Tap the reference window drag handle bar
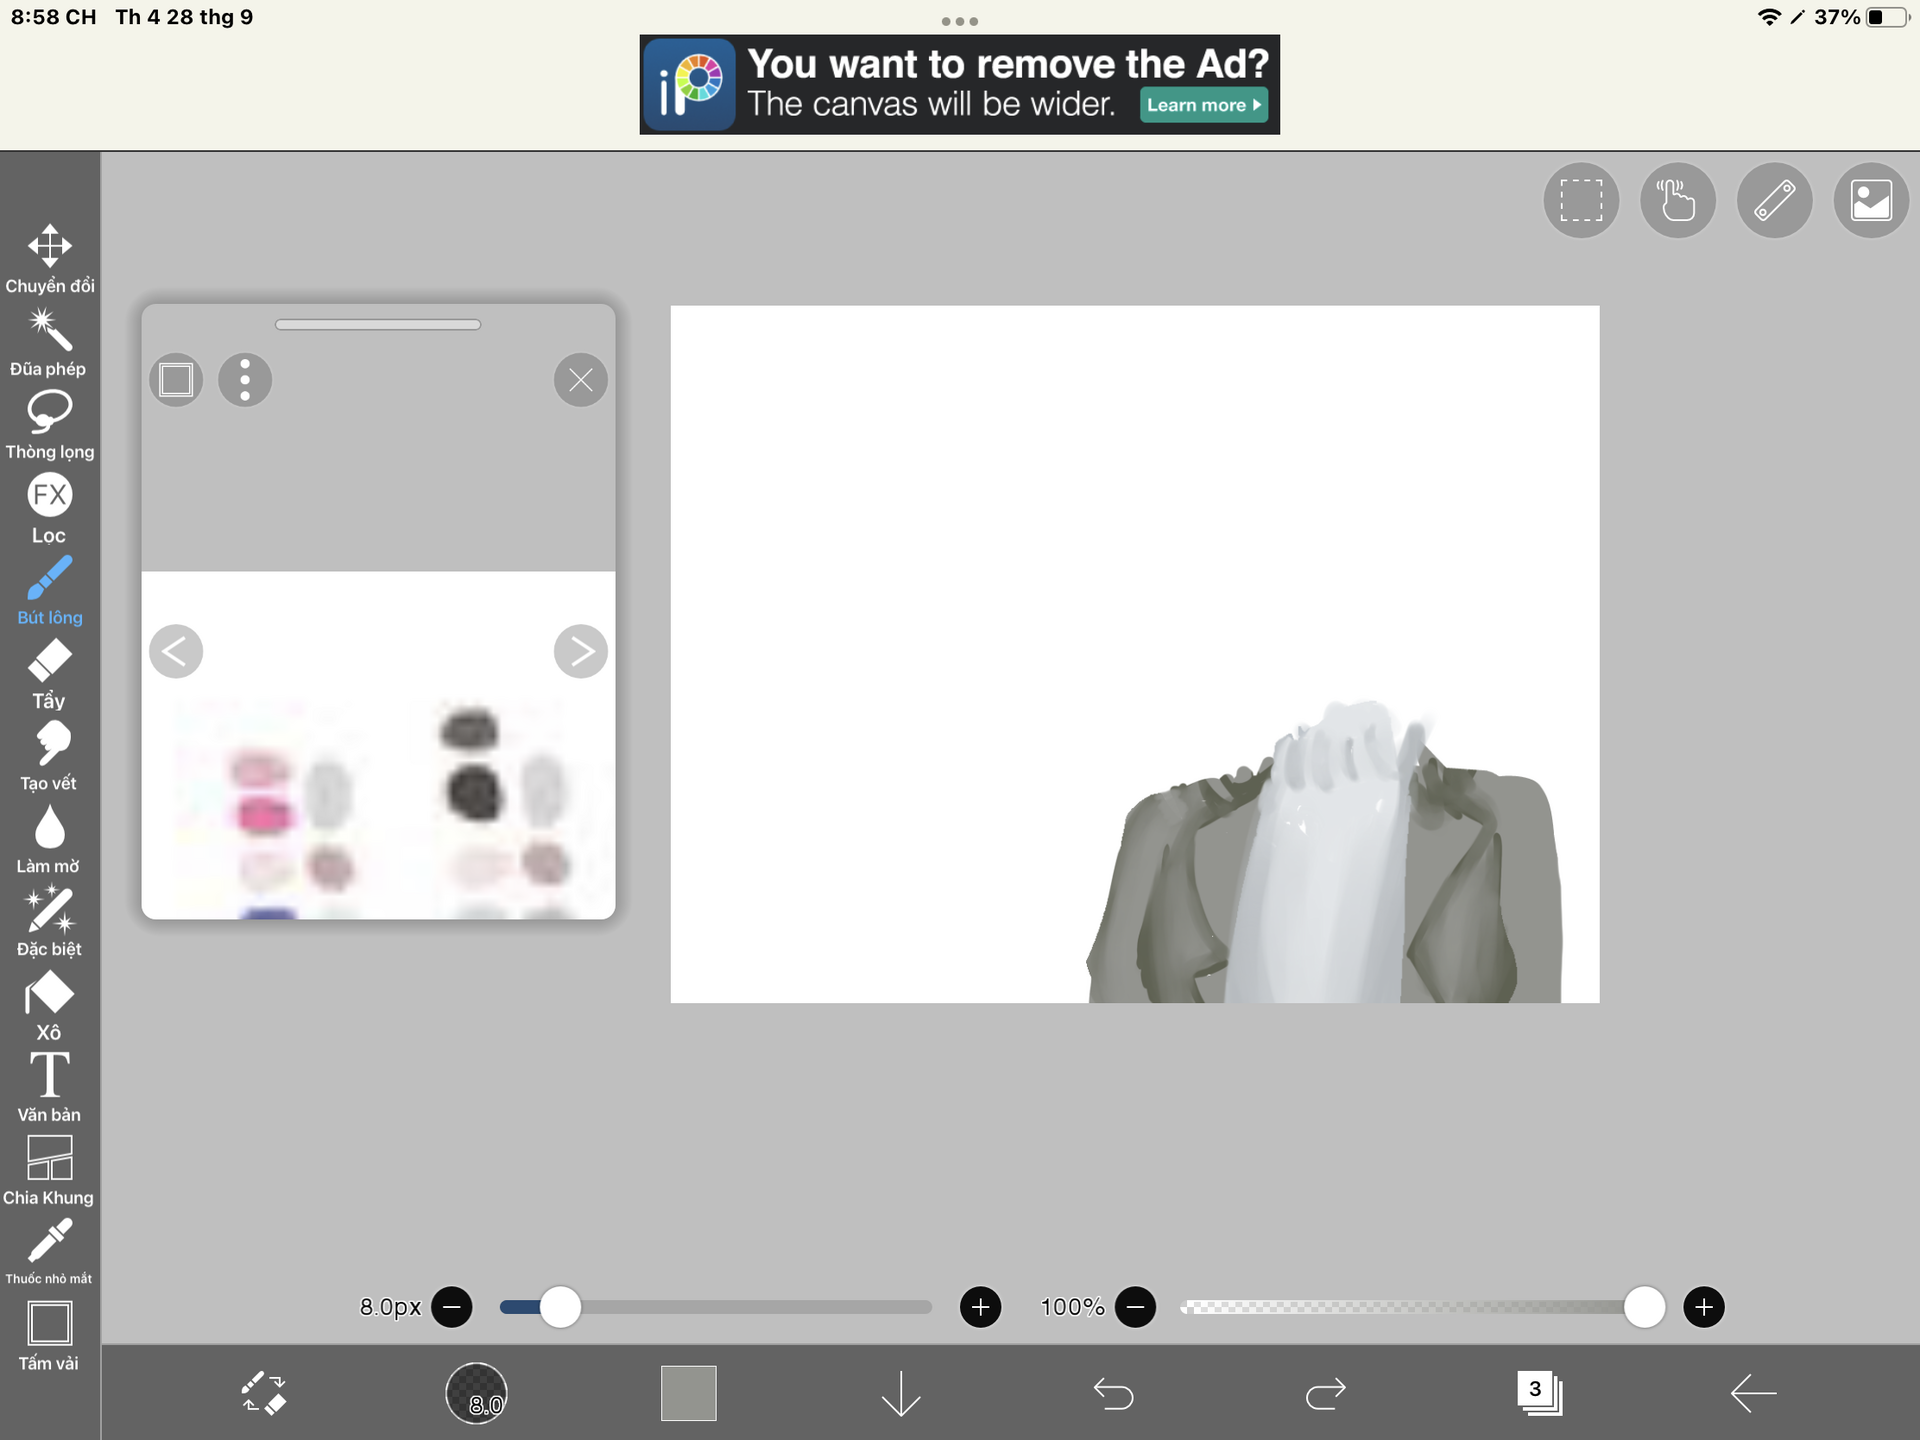This screenshot has height=1440, width=1920. (378, 324)
